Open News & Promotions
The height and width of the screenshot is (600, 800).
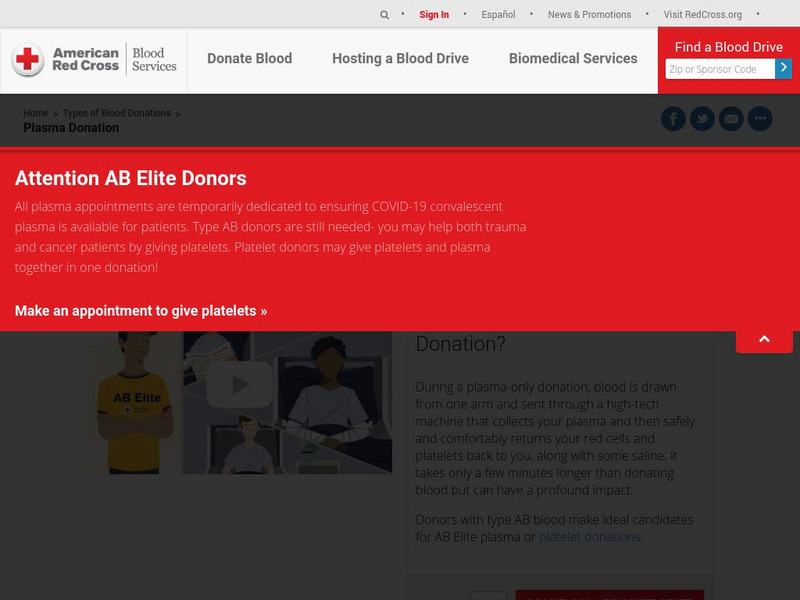[589, 15]
